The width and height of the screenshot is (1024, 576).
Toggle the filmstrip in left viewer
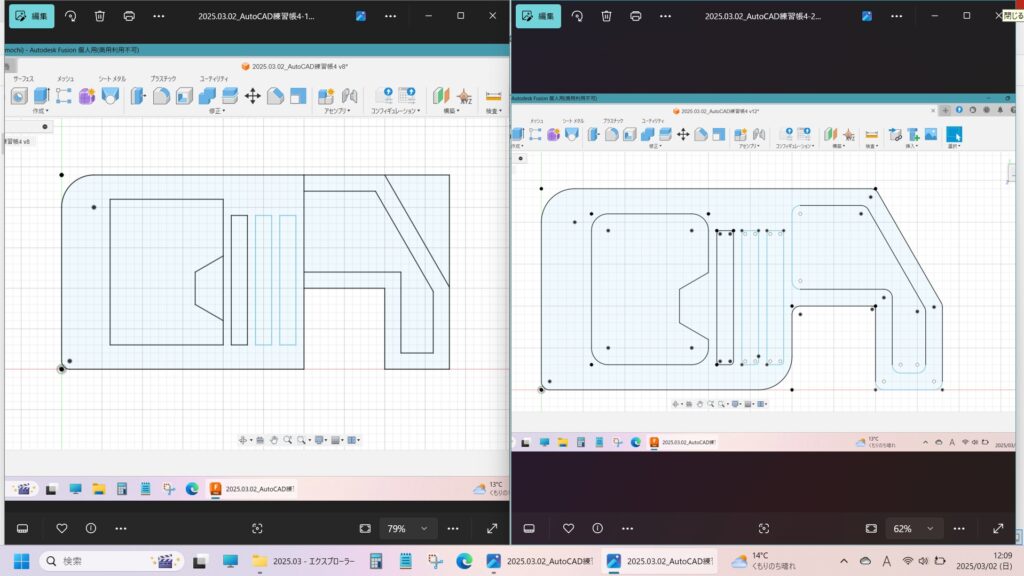[x=23, y=528]
